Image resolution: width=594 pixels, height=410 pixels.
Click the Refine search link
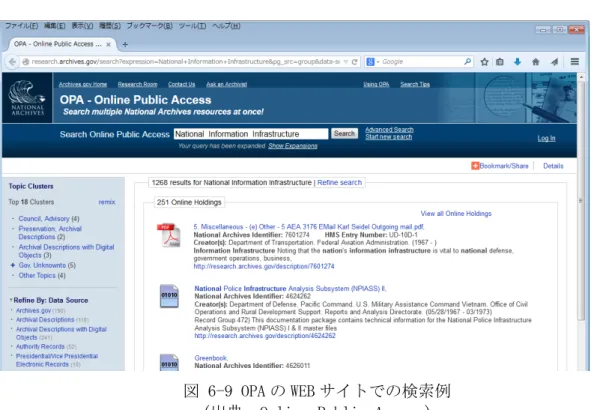[x=339, y=183]
